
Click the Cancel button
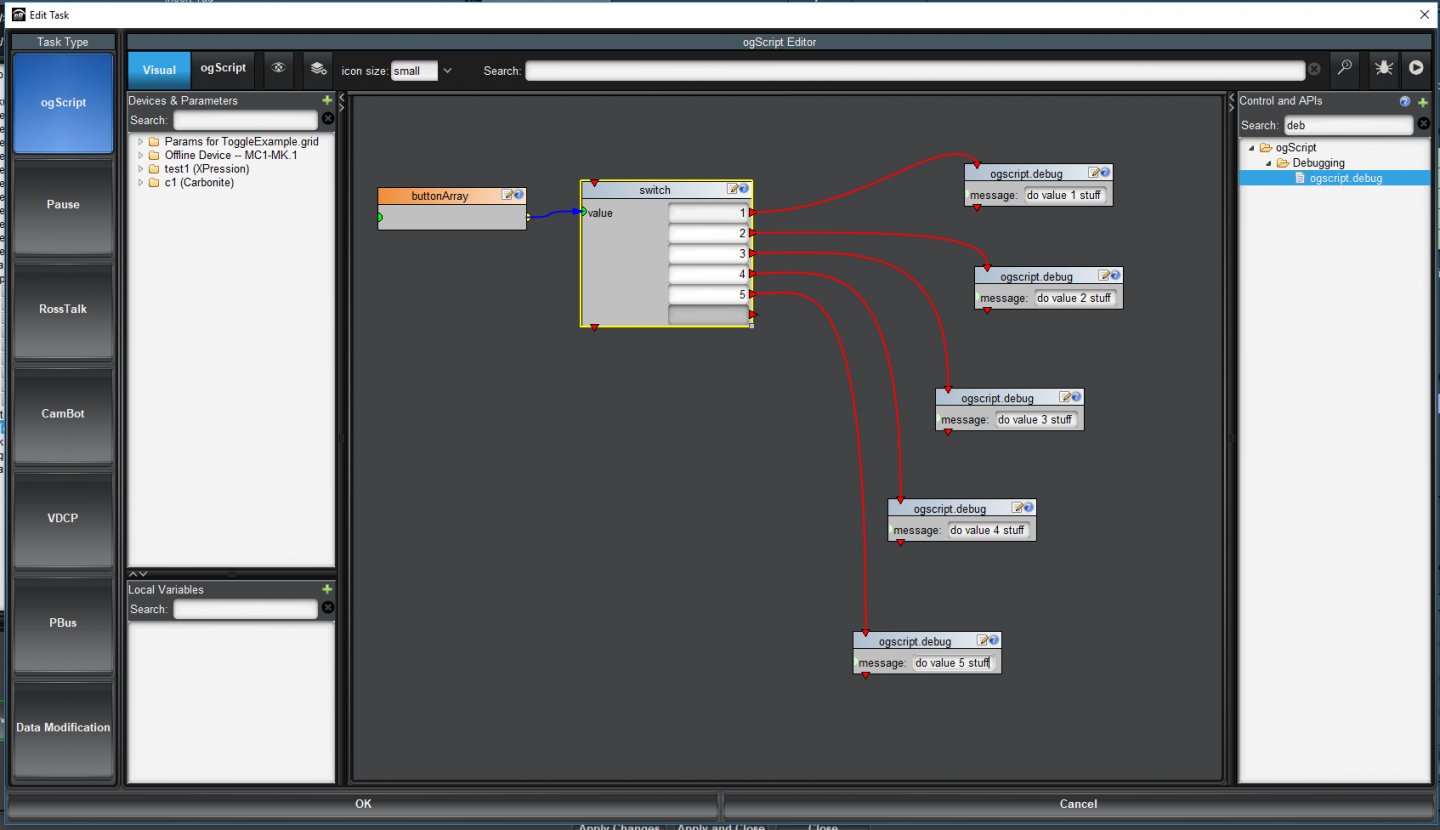click(1078, 804)
